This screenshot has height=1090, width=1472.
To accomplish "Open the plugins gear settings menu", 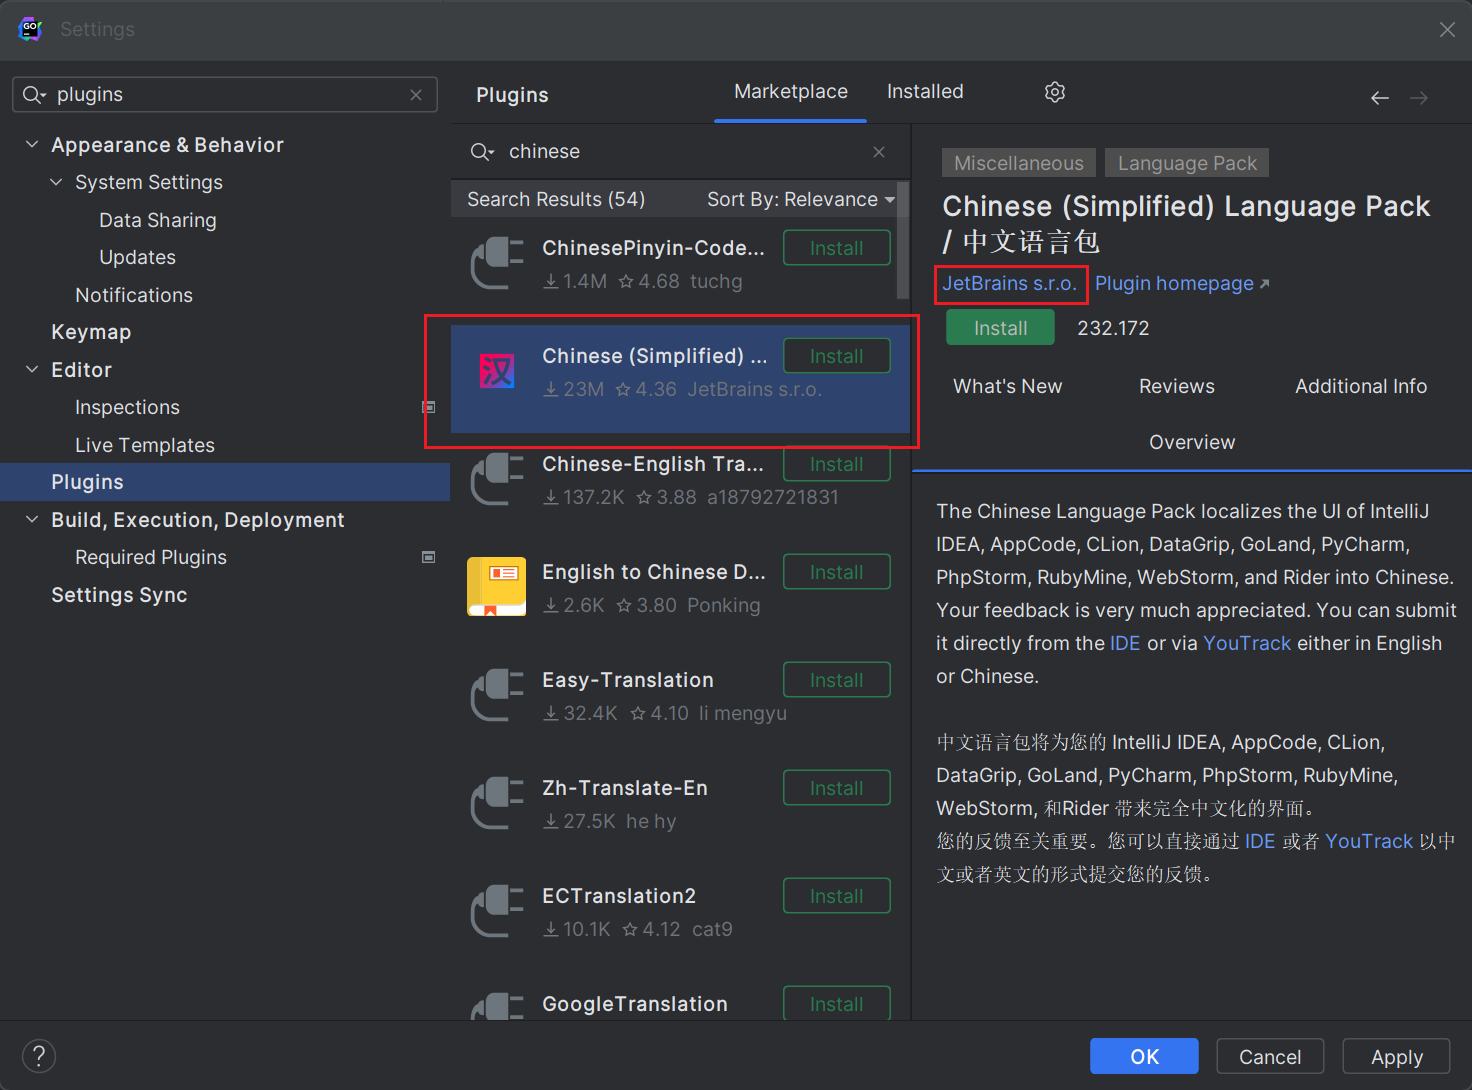I will (x=1055, y=92).
